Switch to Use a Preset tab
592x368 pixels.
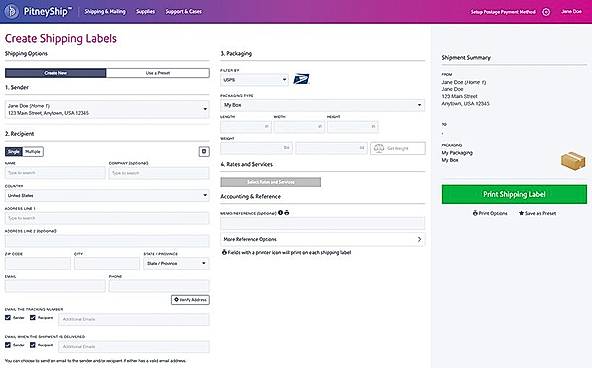[x=158, y=73]
